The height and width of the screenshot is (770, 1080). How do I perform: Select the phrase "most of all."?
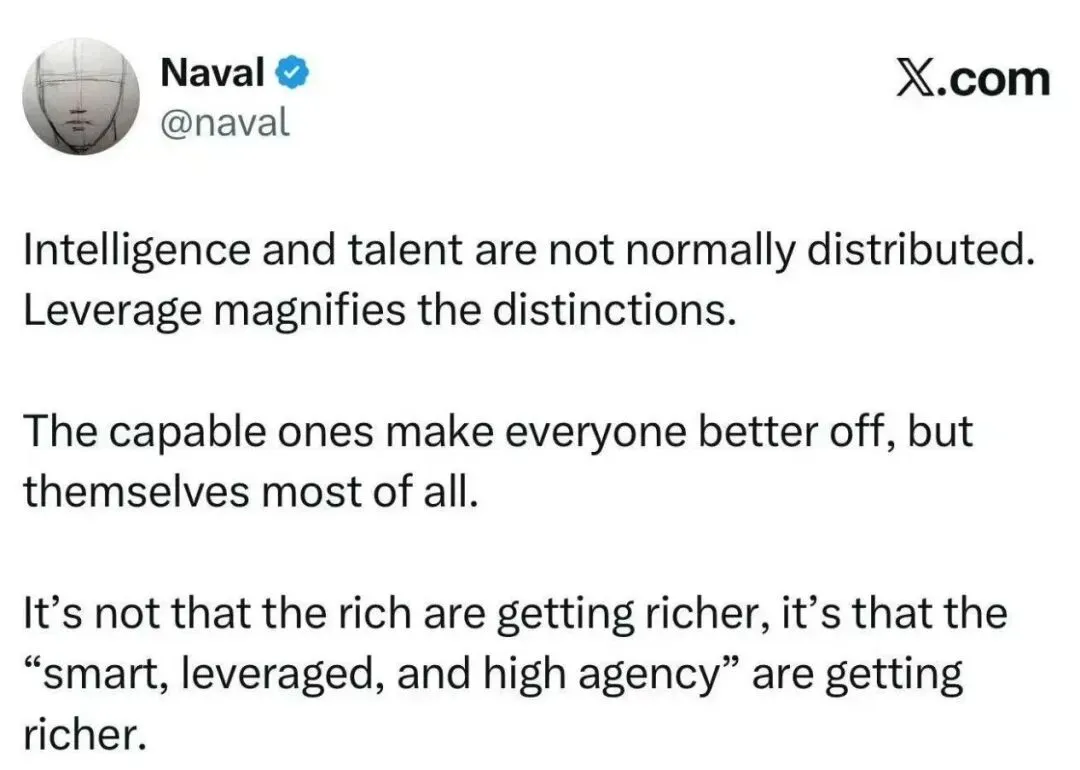367,492
